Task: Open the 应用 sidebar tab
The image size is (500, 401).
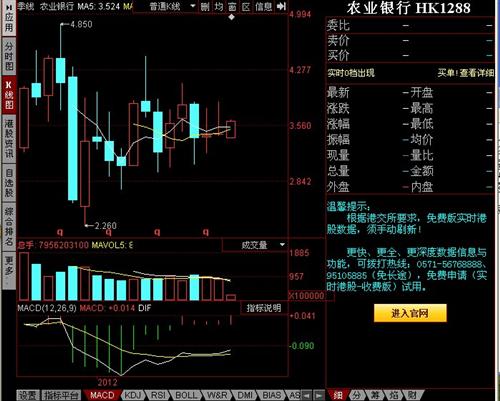Action: click(x=9, y=18)
